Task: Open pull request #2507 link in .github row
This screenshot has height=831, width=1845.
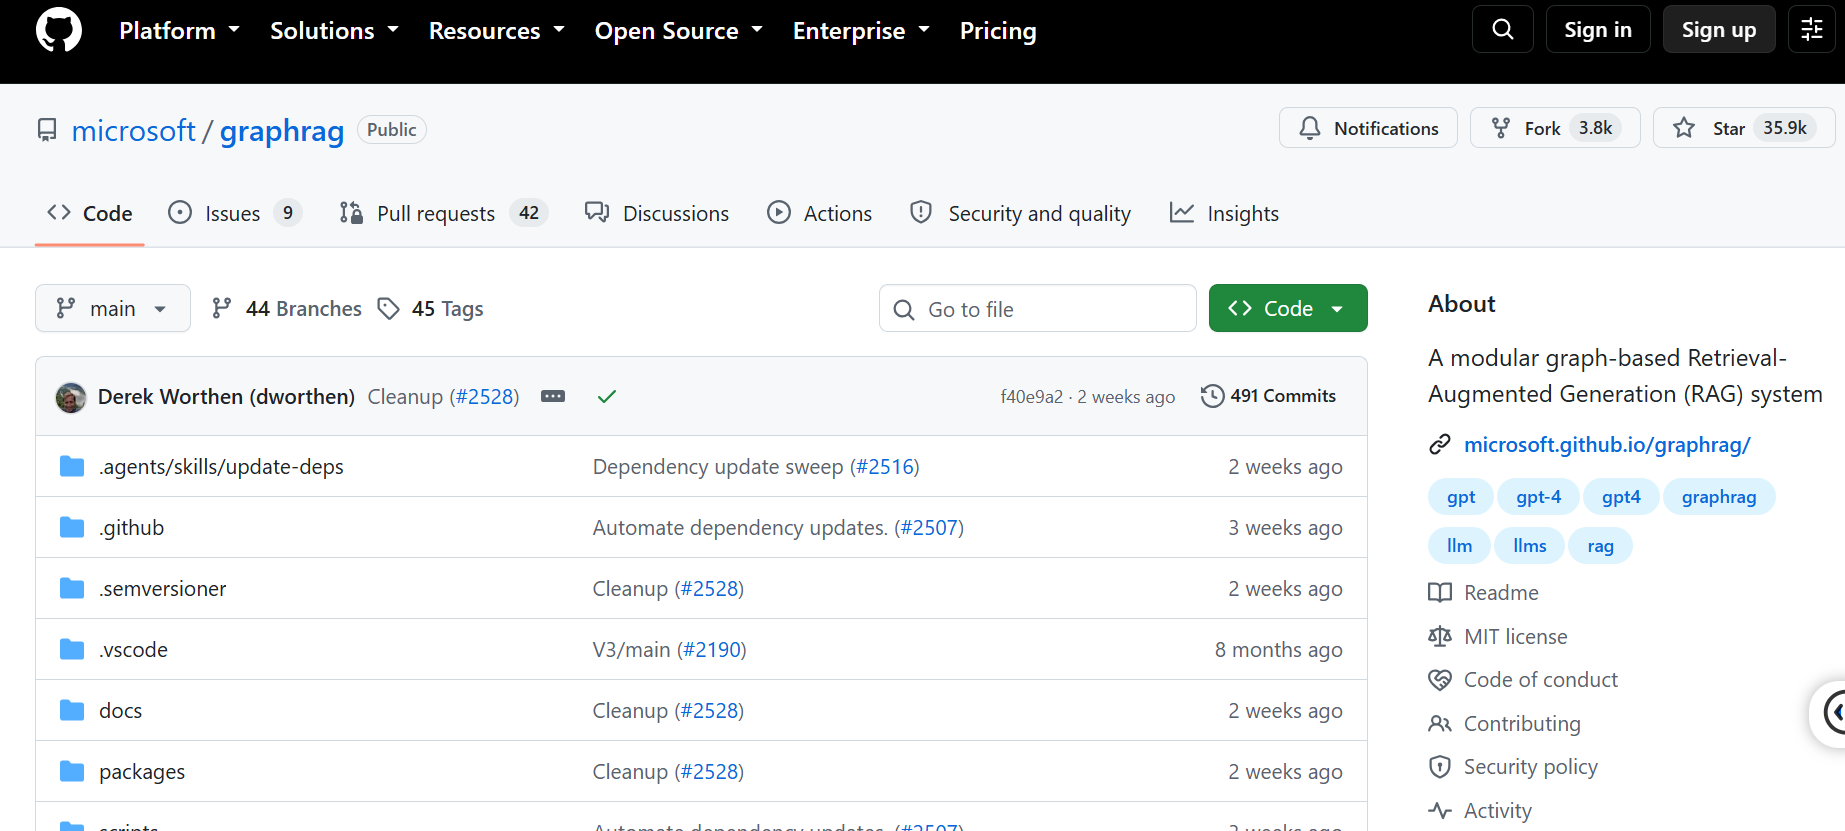Action: 929,527
